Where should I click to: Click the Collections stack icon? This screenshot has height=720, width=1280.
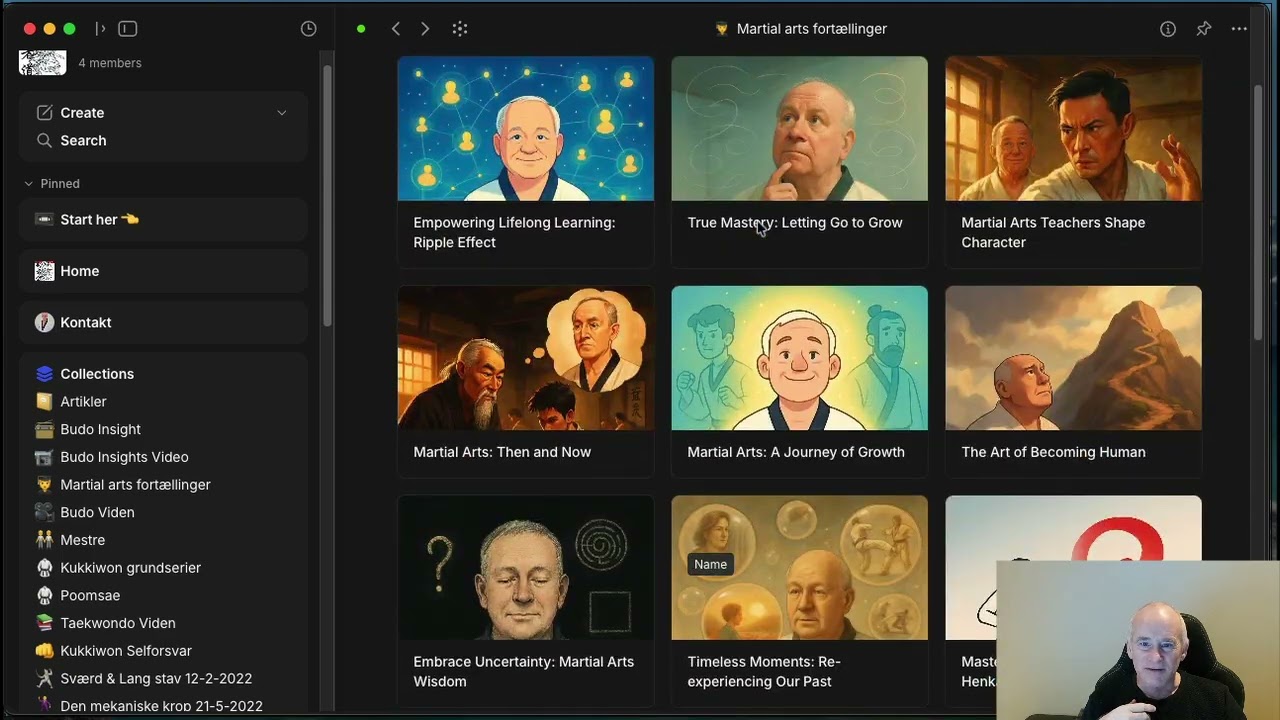[x=44, y=374]
